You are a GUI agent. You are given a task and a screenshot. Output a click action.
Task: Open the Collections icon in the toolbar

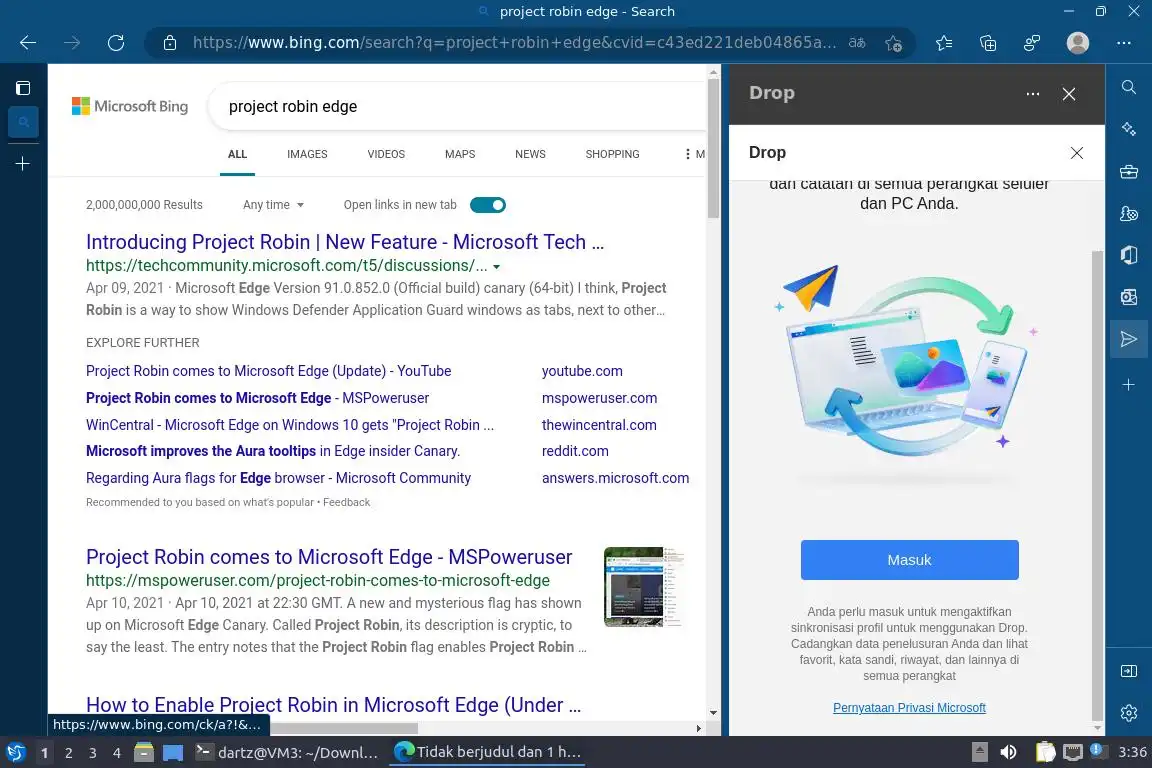(x=988, y=43)
